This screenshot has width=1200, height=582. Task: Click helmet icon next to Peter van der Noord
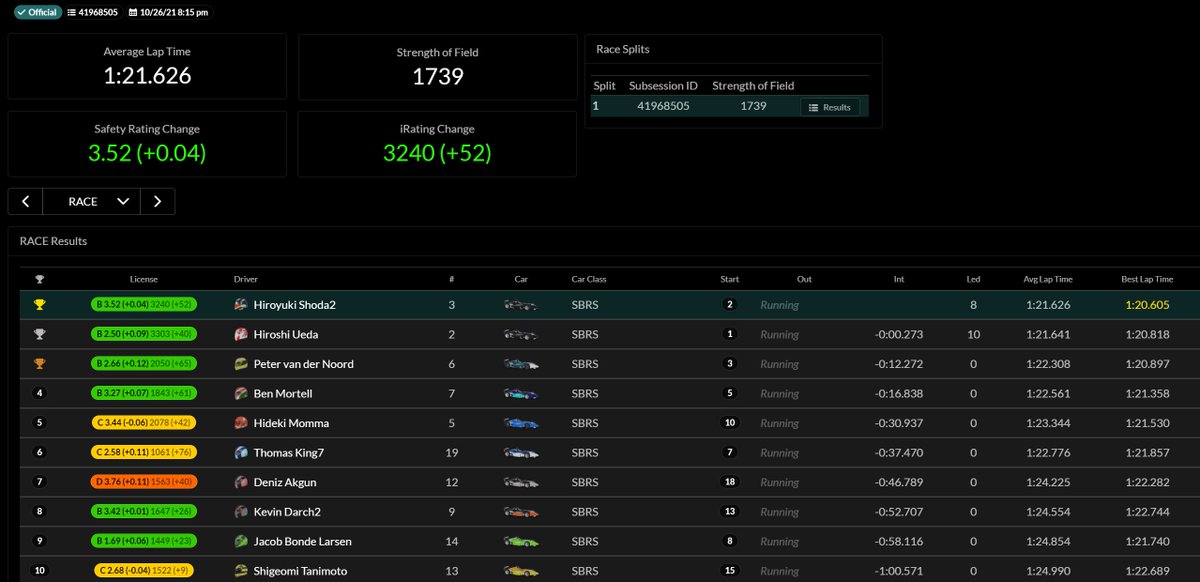click(x=240, y=364)
